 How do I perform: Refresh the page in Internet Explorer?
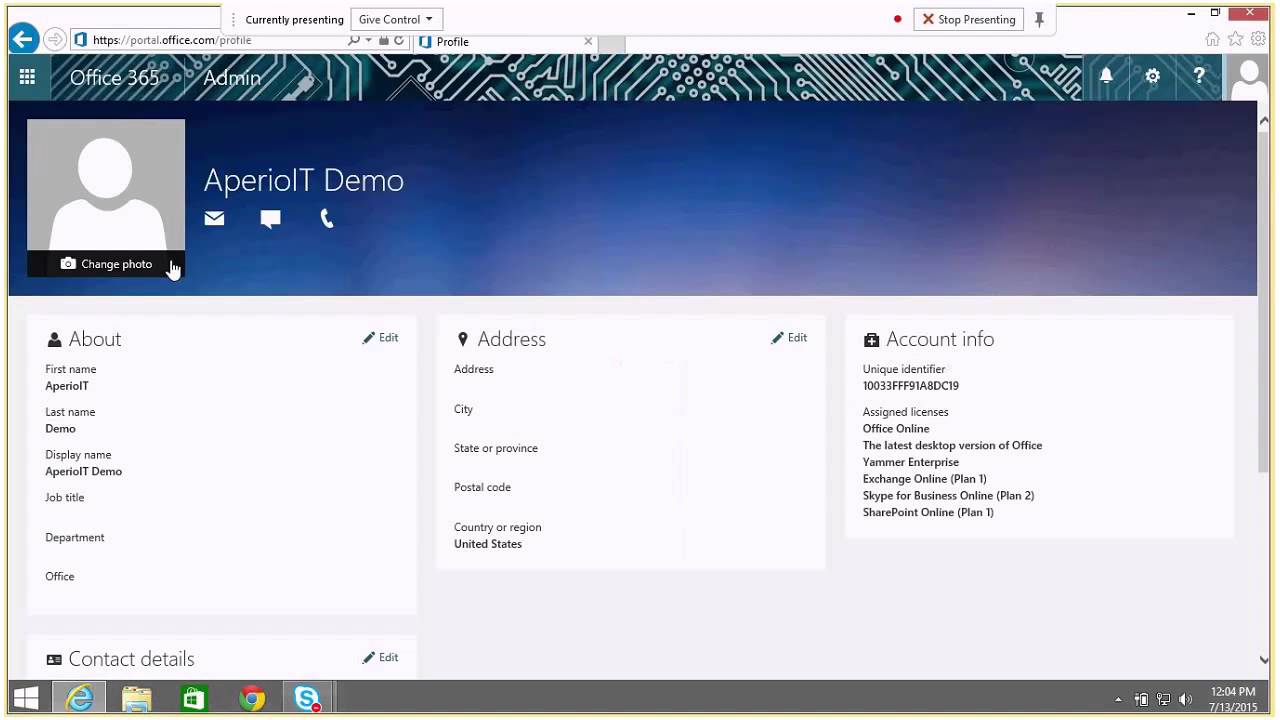400,40
